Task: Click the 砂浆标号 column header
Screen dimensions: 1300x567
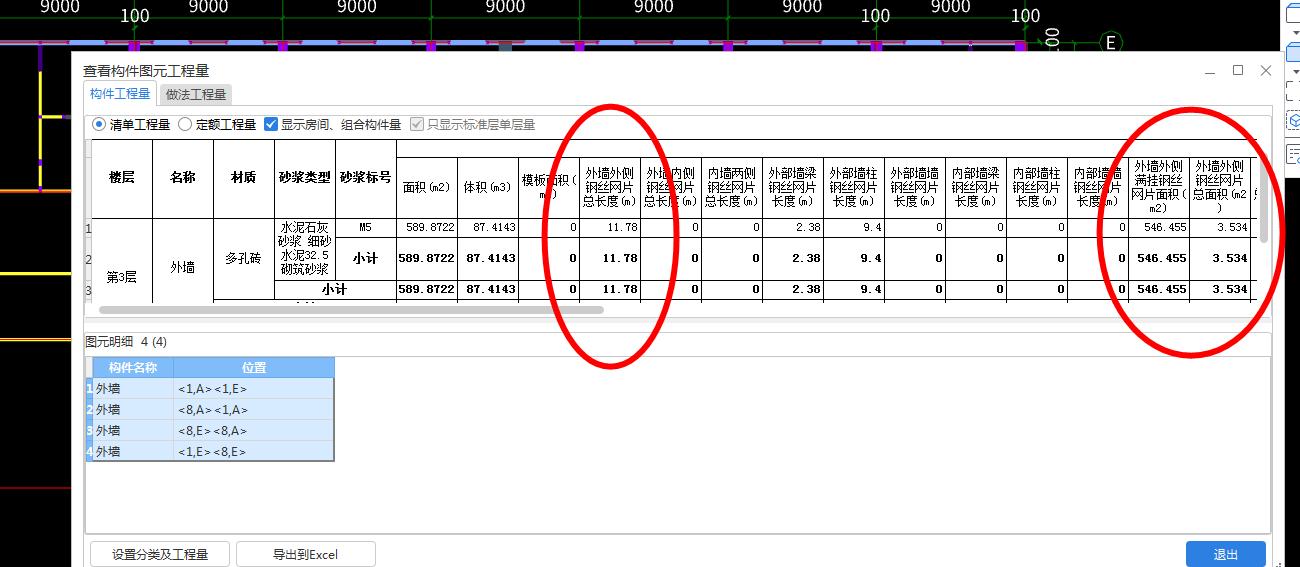Action: (366, 178)
